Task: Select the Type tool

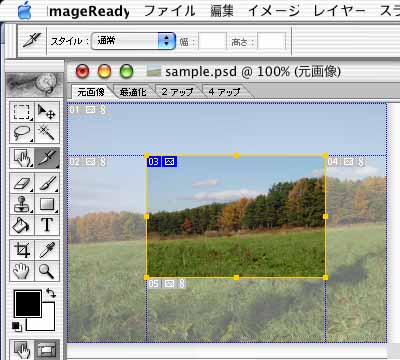Action: [47, 225]
